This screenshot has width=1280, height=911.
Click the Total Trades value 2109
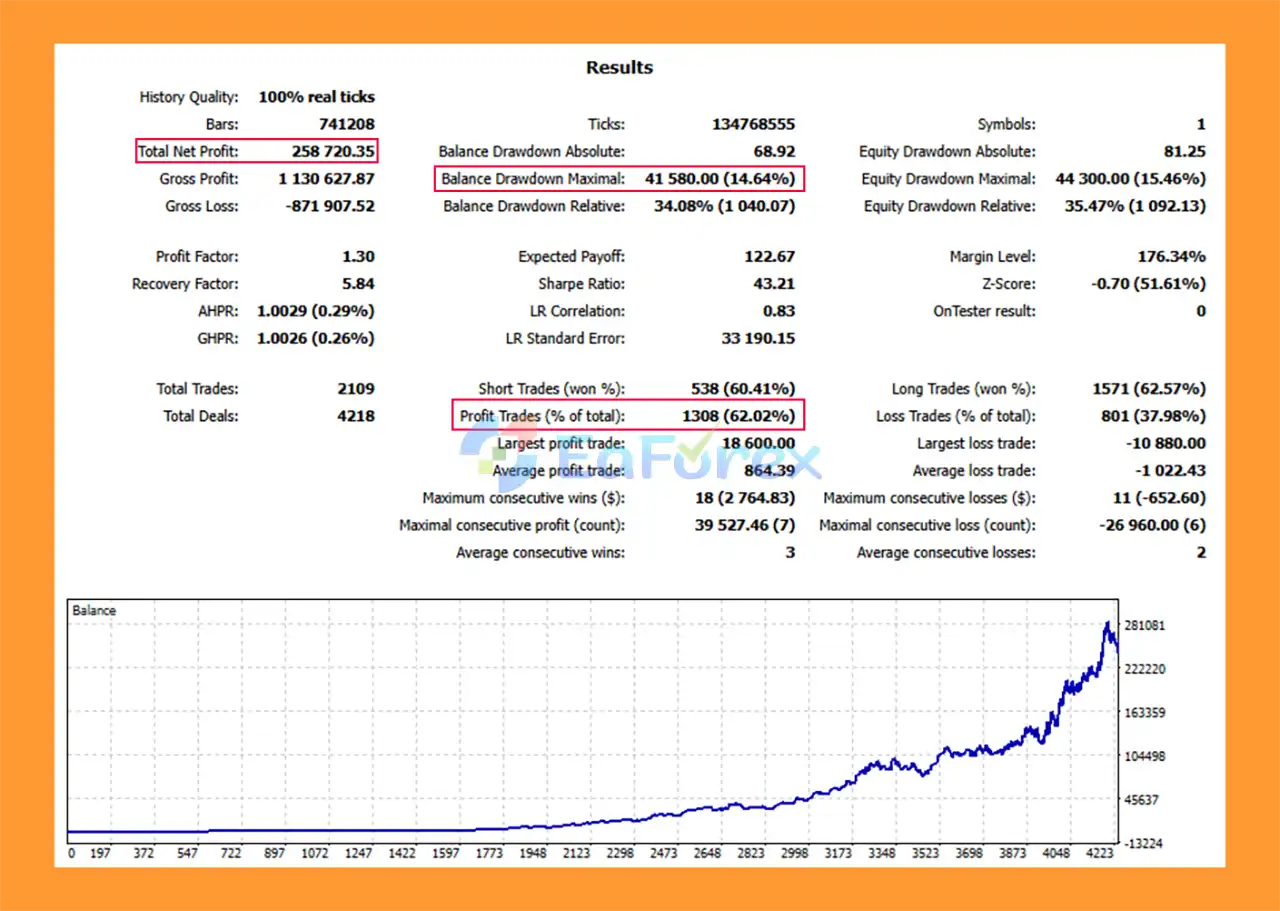(x=356, y=389)
